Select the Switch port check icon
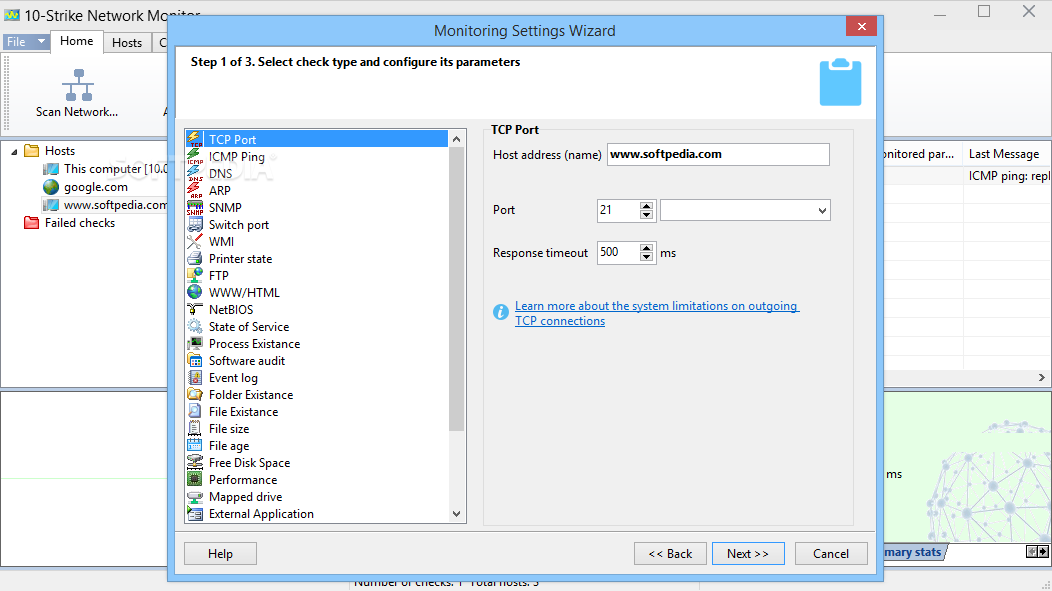Image resolution: width=1052 pixels, height=591 pixels. coord(195,225)
